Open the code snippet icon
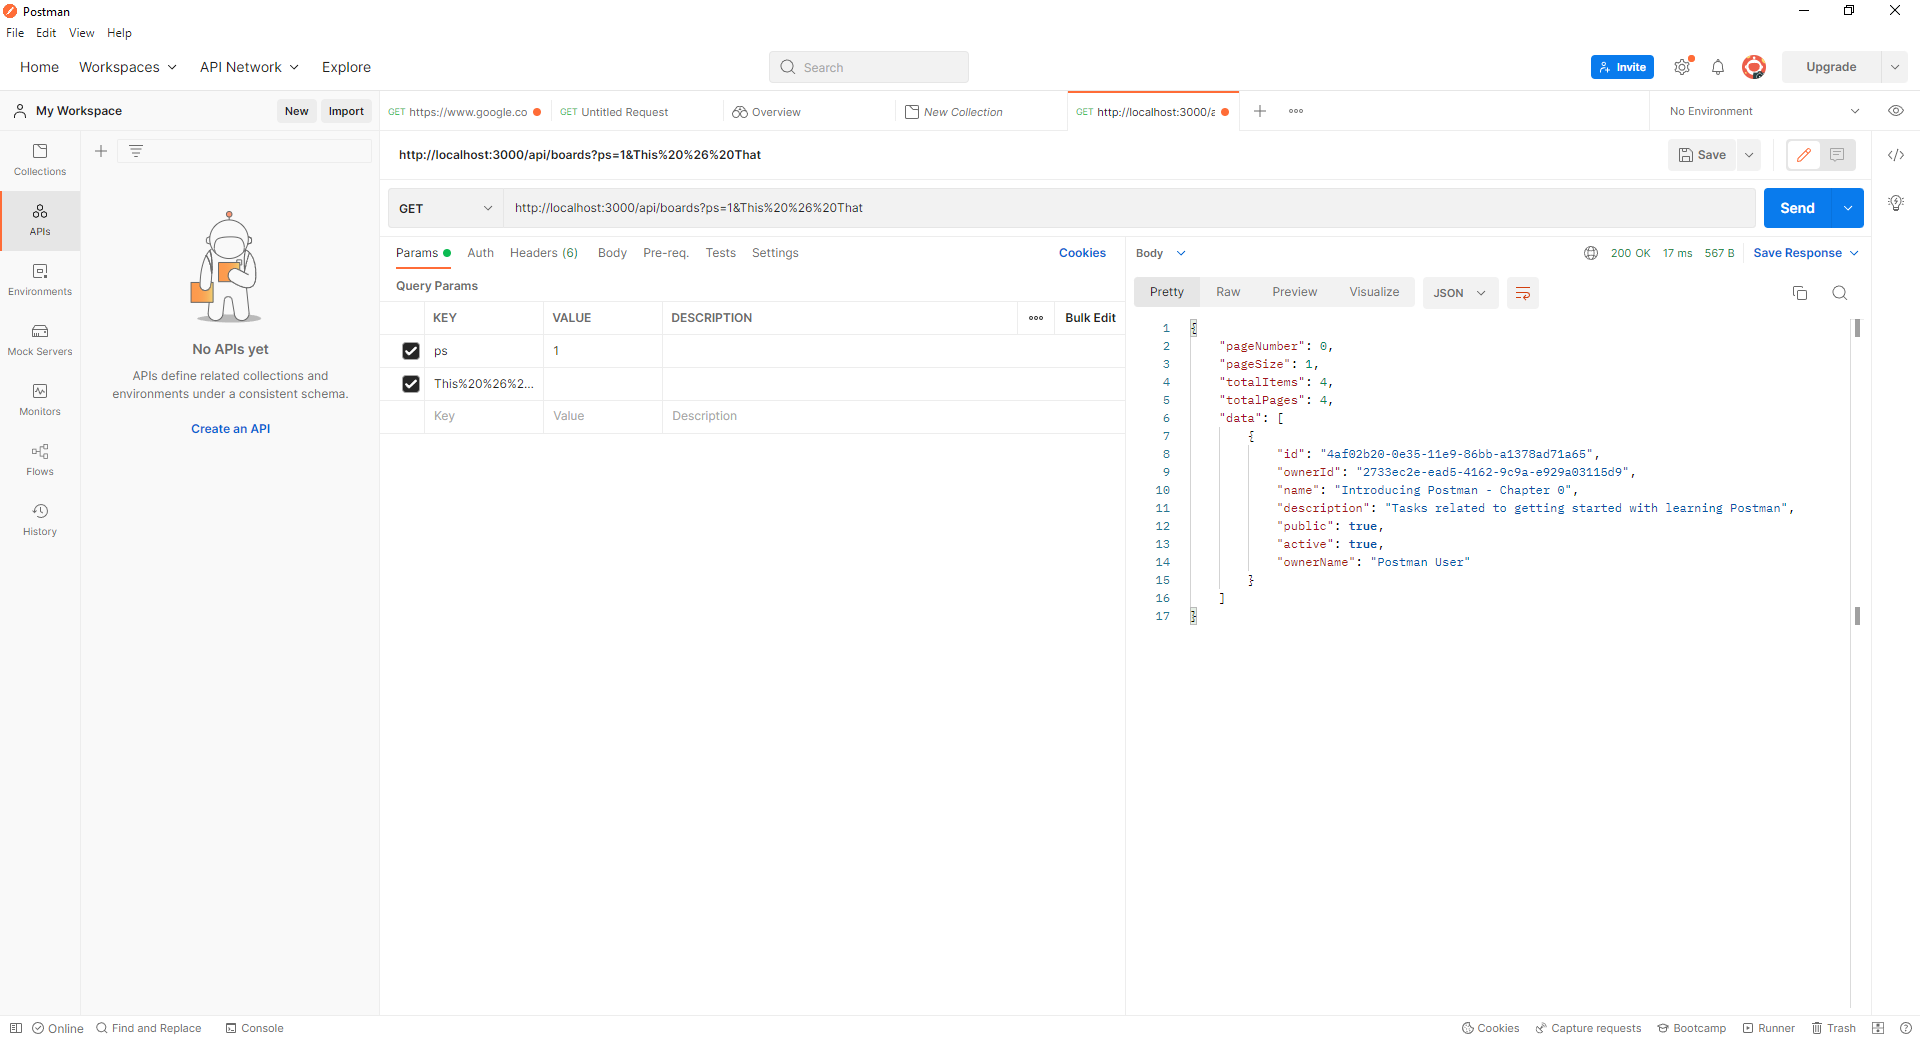 (x=1896, y=155)
